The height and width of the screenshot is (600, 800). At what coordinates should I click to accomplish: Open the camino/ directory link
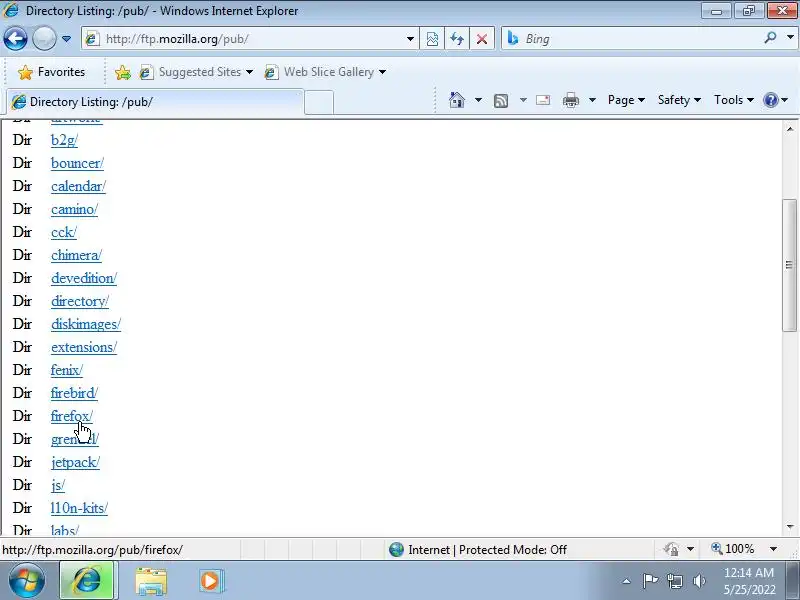(x=74, y=209)
